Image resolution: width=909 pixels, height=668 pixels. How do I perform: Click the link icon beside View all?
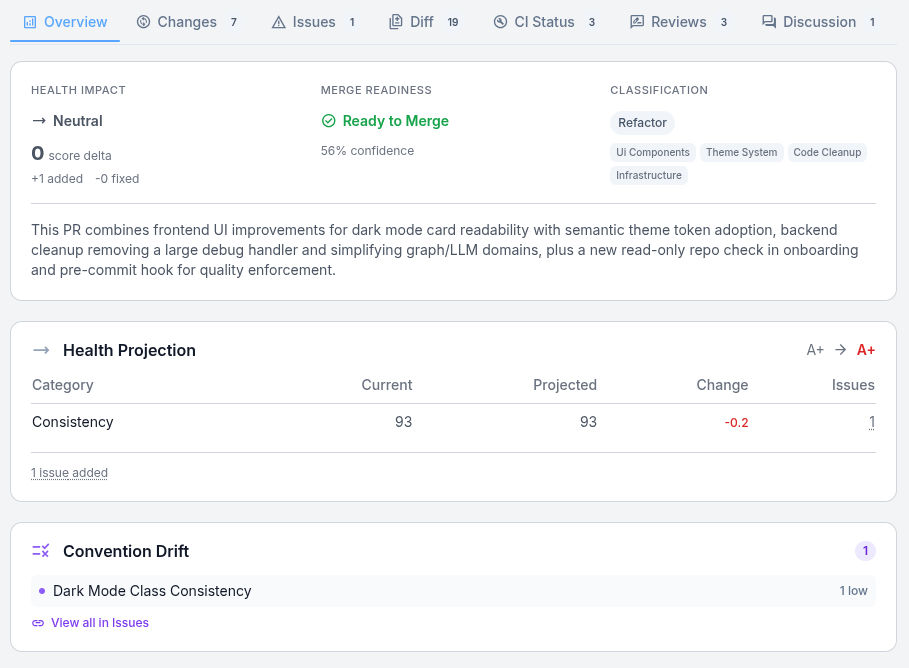pyautogui.click(x=38, y=623)
